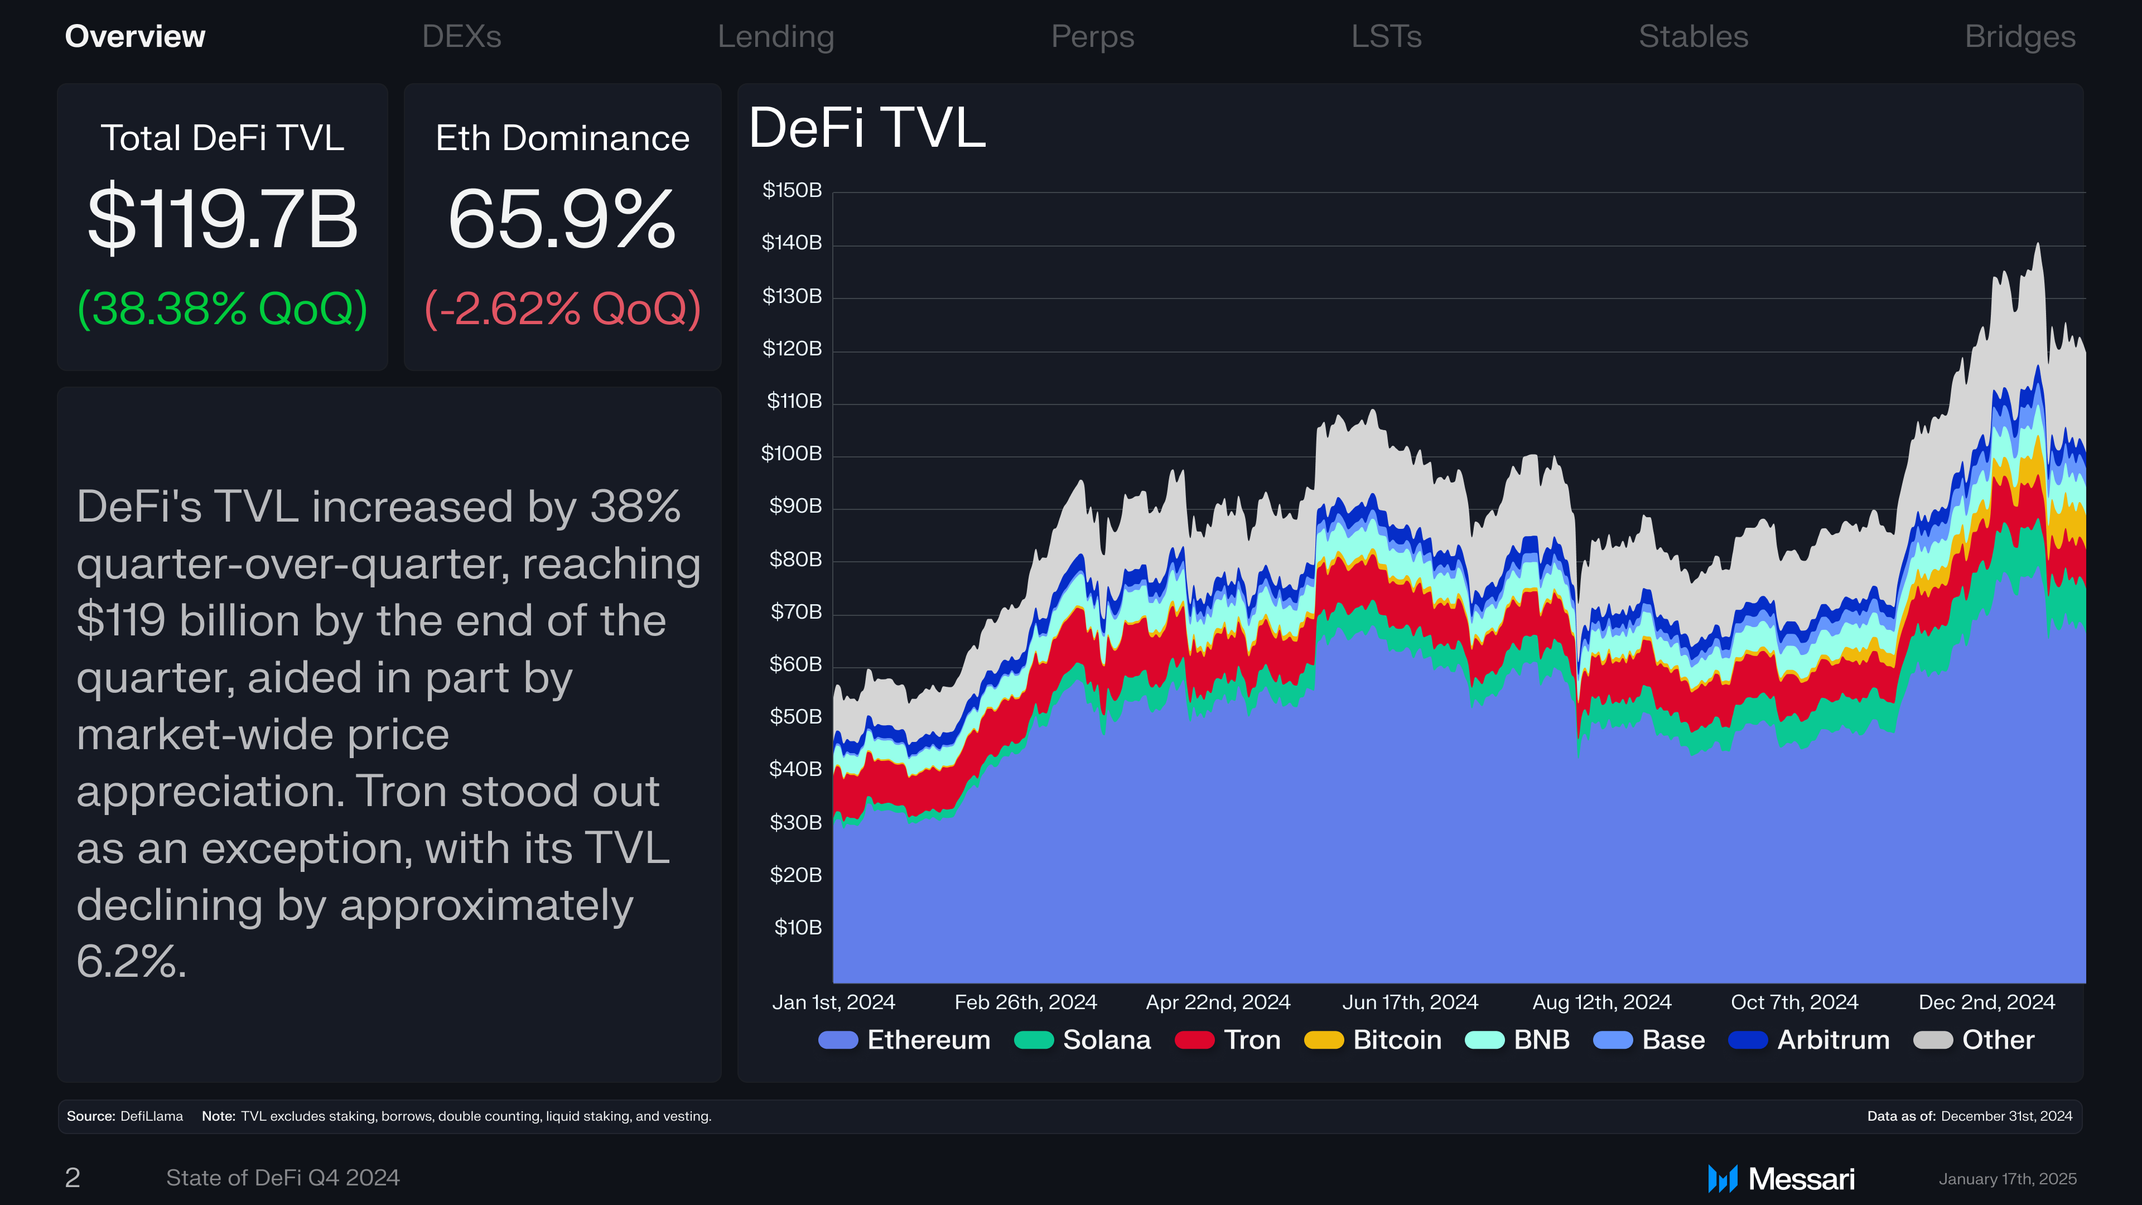Click the paragraph starting "DeFi's TVL increased"
Viewport: 2142px width, 1205px height.
pyautogui.click(x=389, y=734)
